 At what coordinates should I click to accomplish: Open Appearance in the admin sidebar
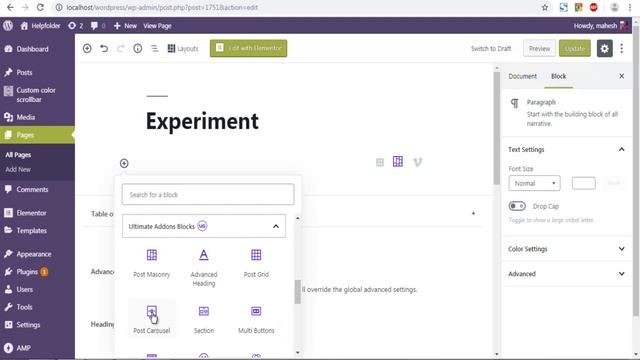[x=34, y=254]
